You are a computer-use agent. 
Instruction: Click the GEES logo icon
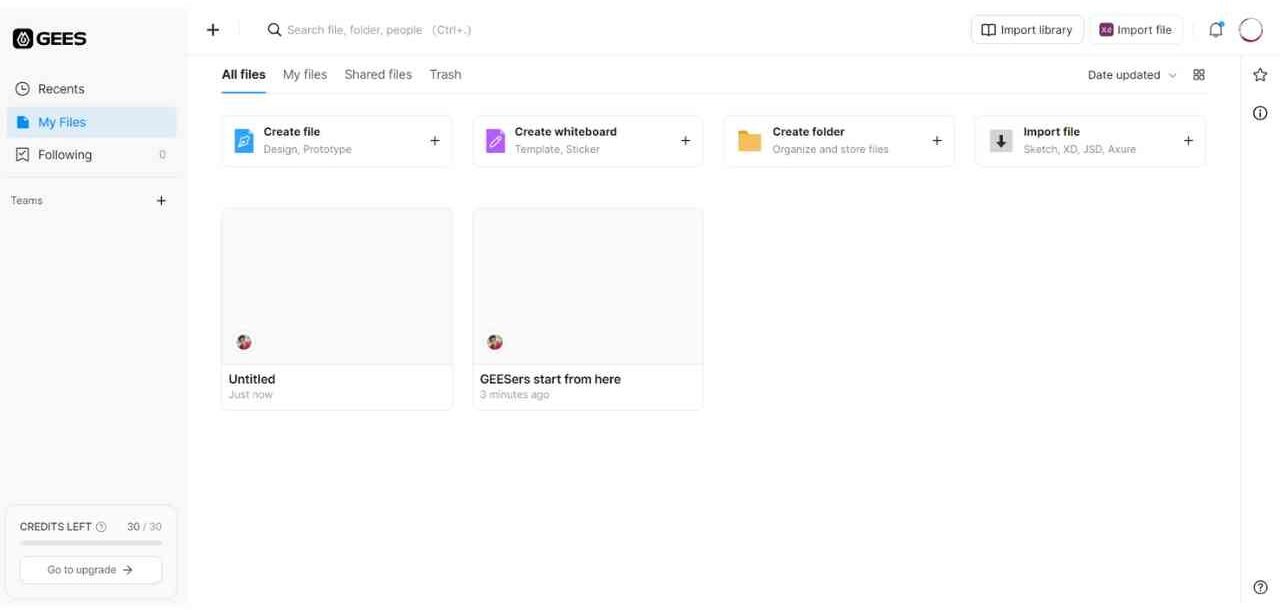coord(22,37)
